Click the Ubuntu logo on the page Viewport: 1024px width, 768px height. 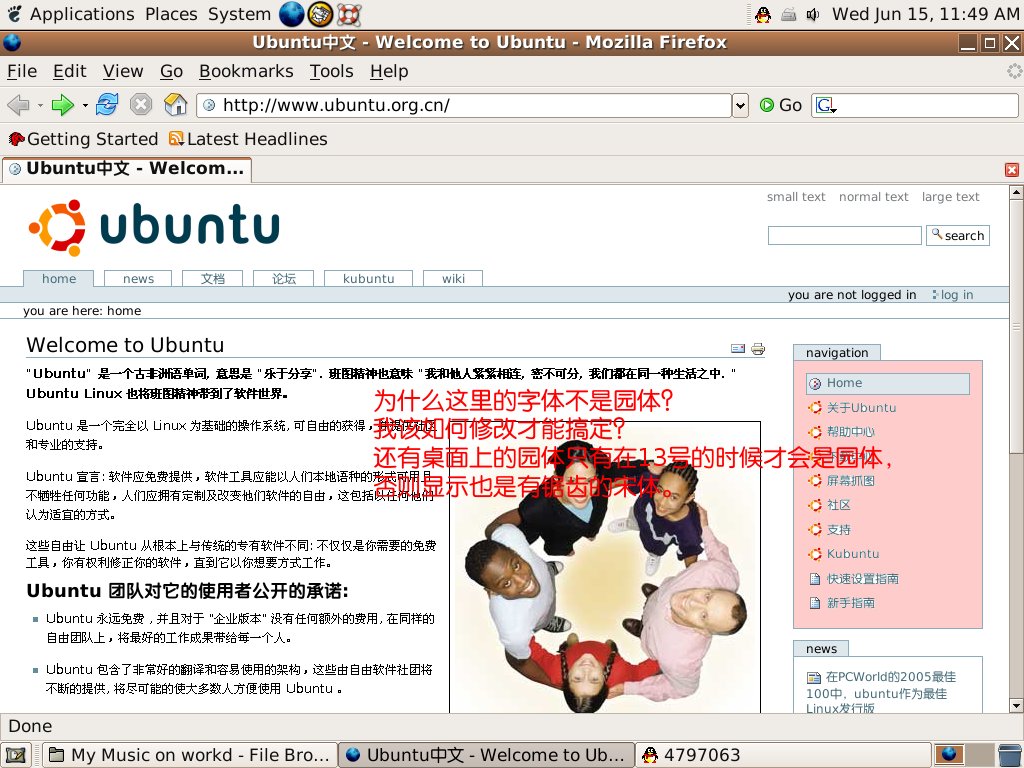(x=154, y=227)
